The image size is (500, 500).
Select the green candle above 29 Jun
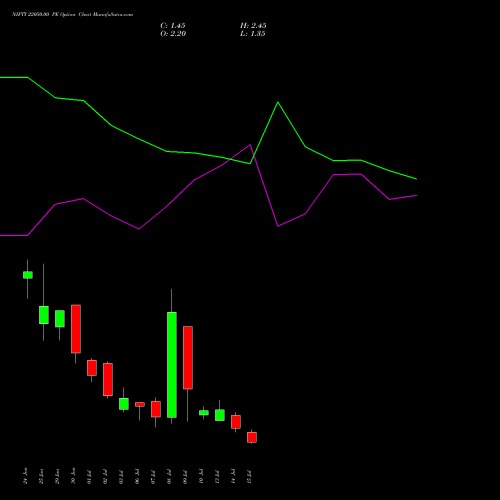coord(60,319)
